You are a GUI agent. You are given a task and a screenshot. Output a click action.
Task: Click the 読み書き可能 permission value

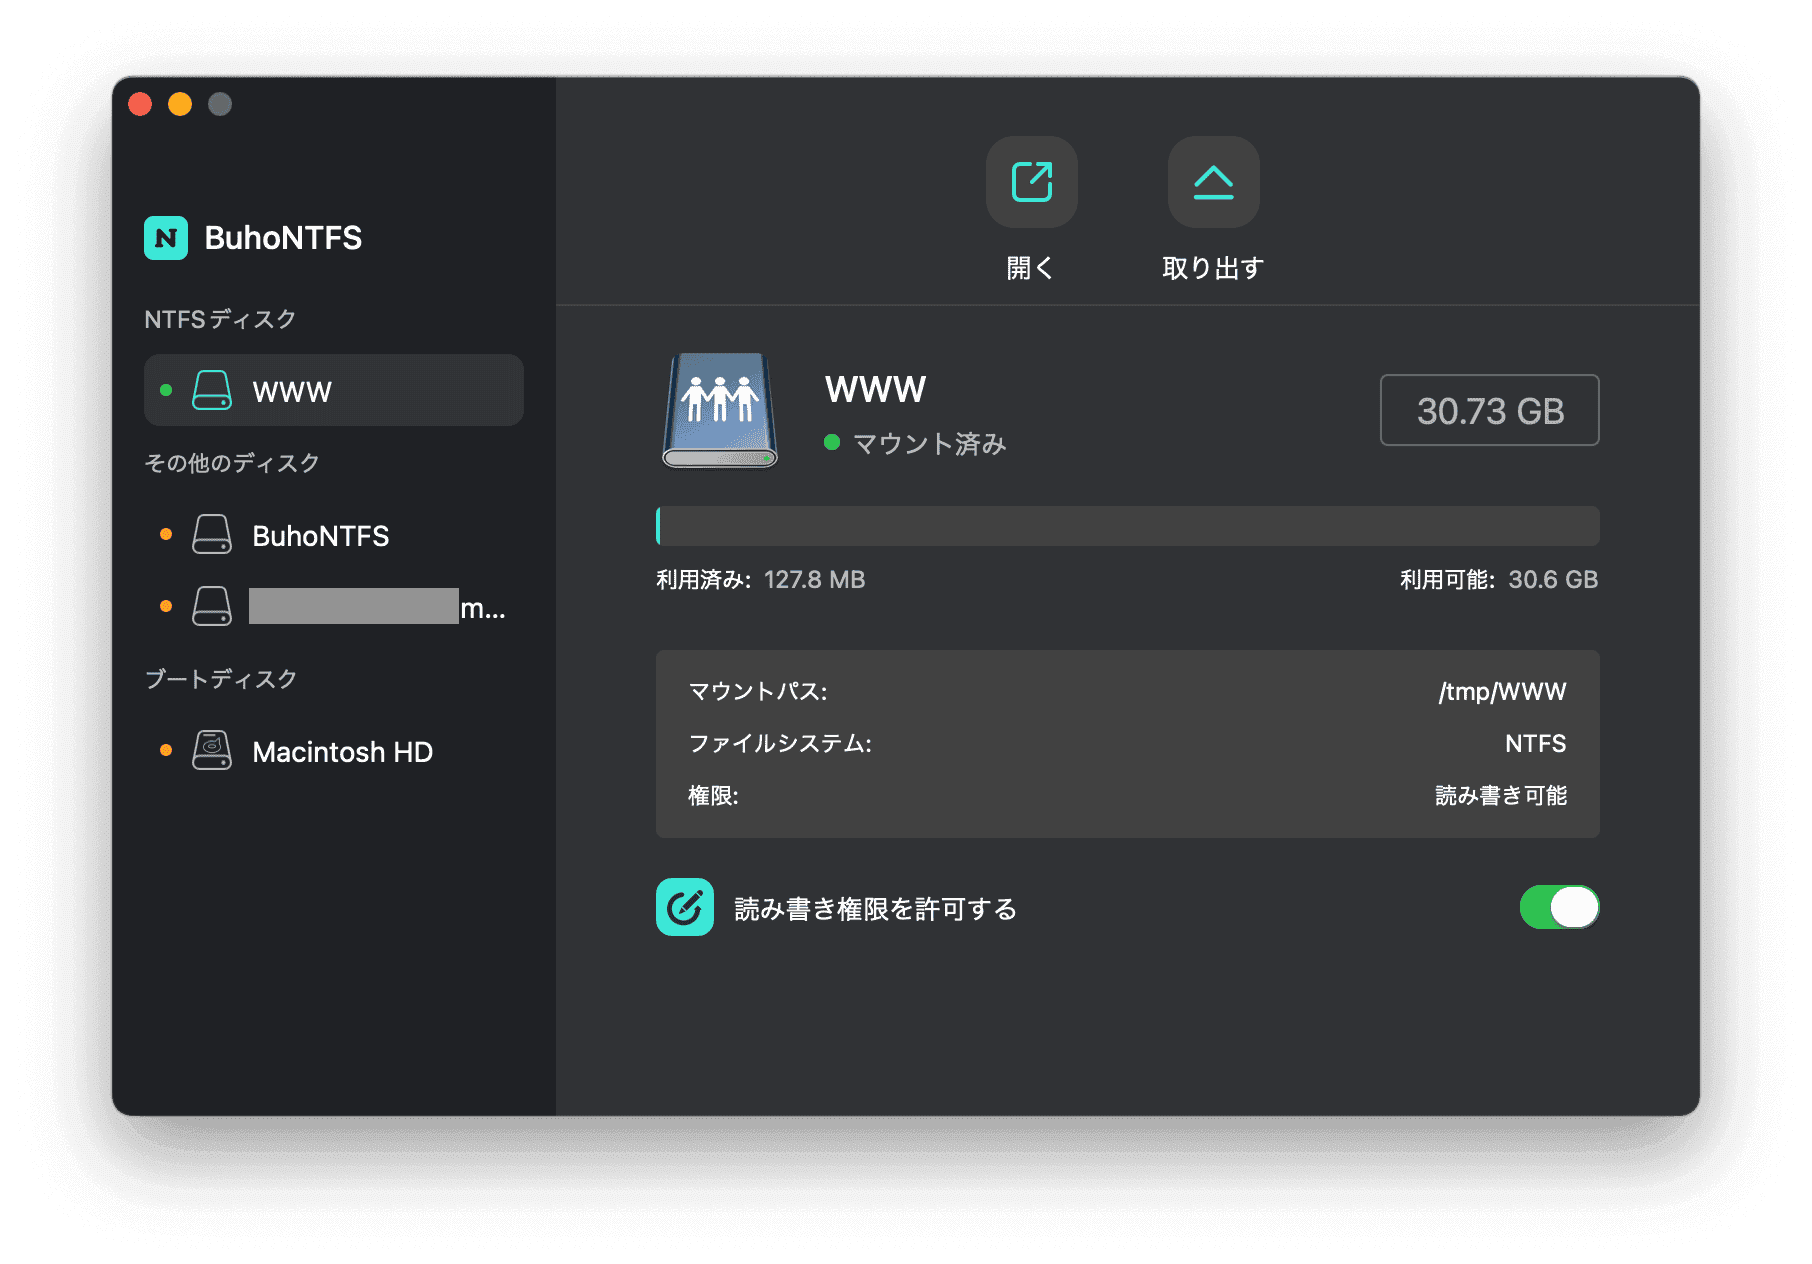coord(1501,795)
